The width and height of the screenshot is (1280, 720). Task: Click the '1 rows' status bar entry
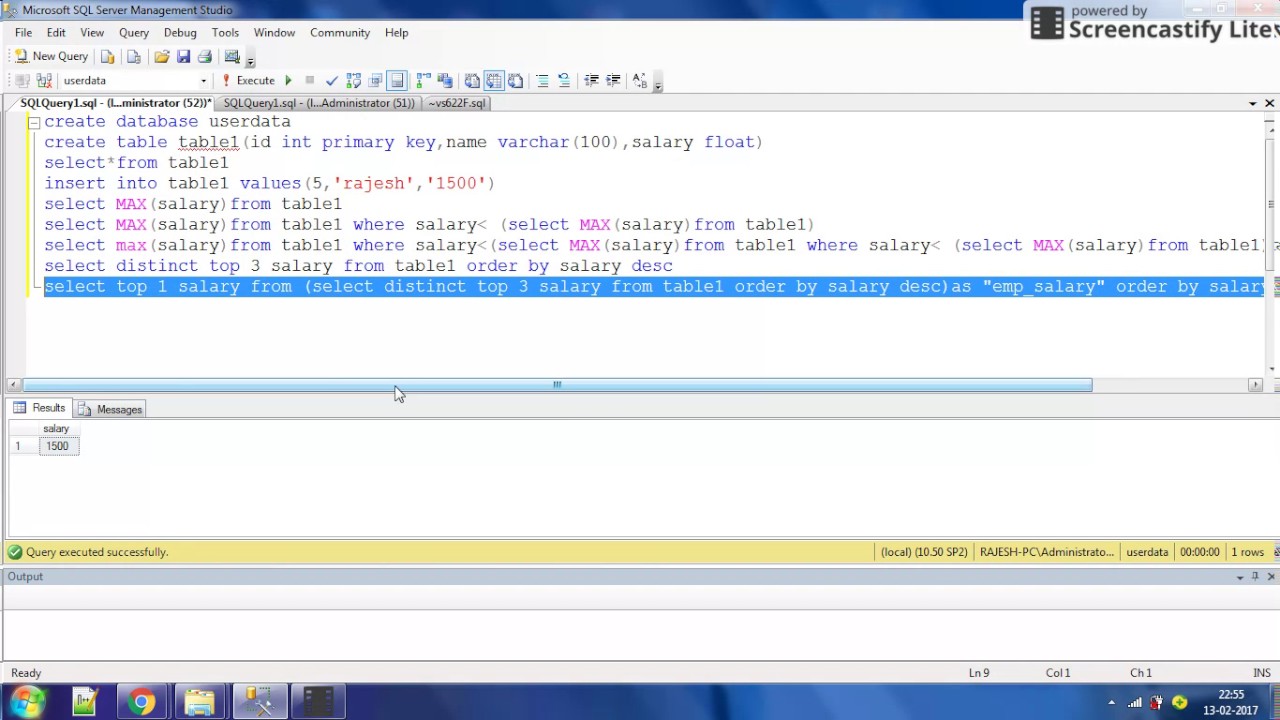[x=1248, y=552]
